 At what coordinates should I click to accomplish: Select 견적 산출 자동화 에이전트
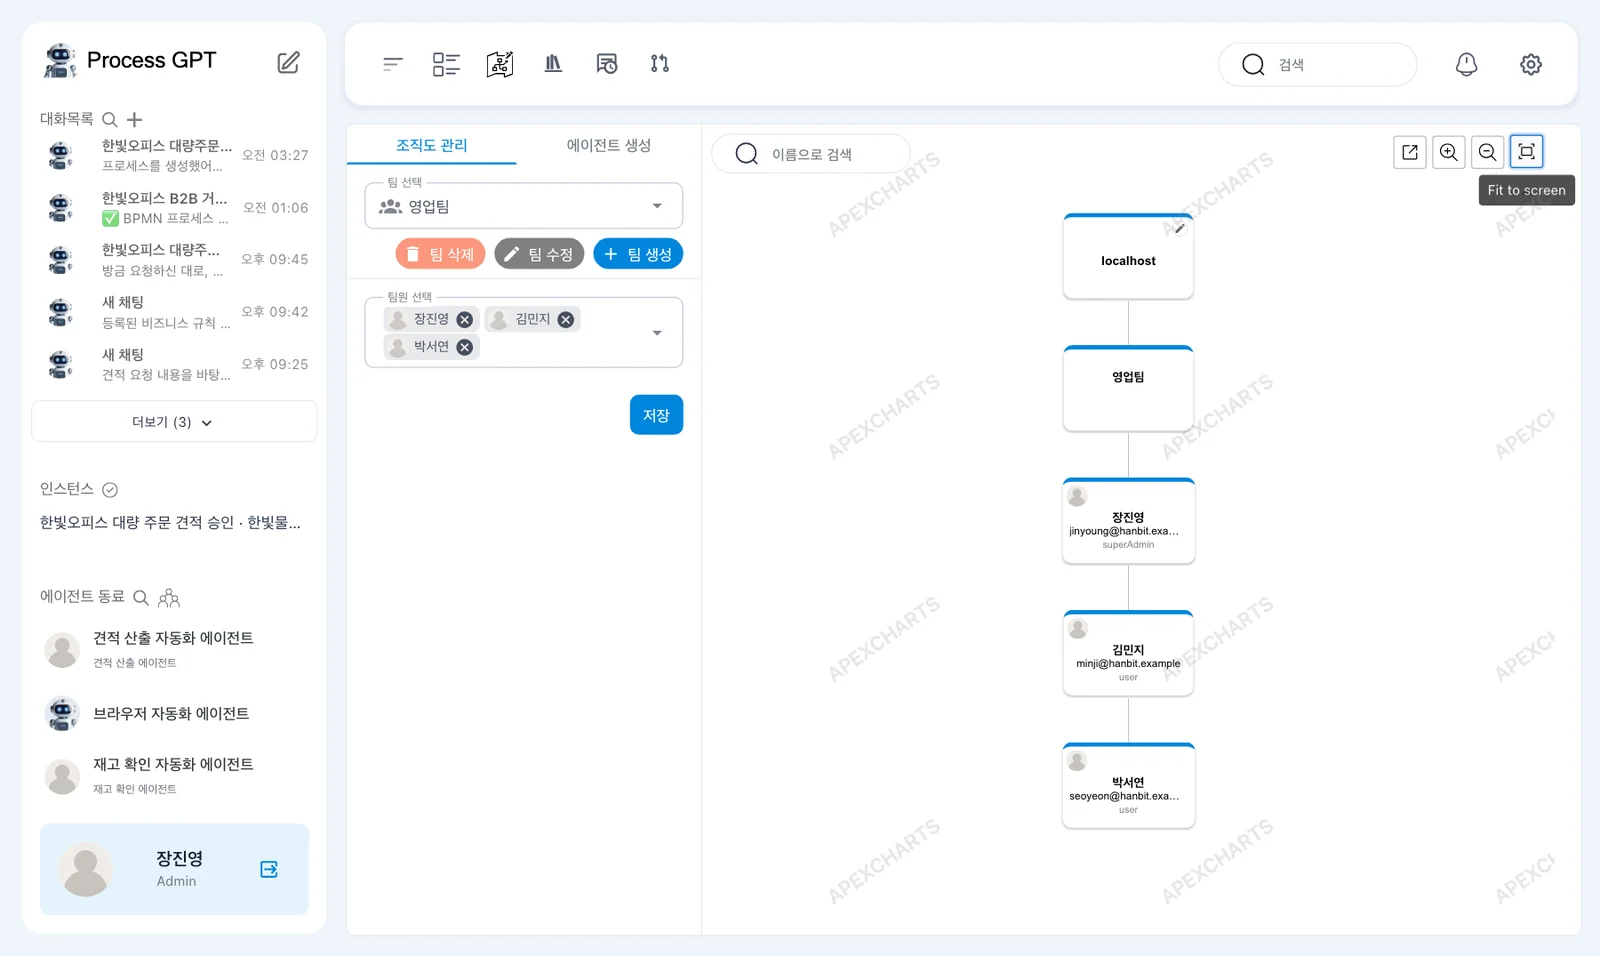point(174,648)
